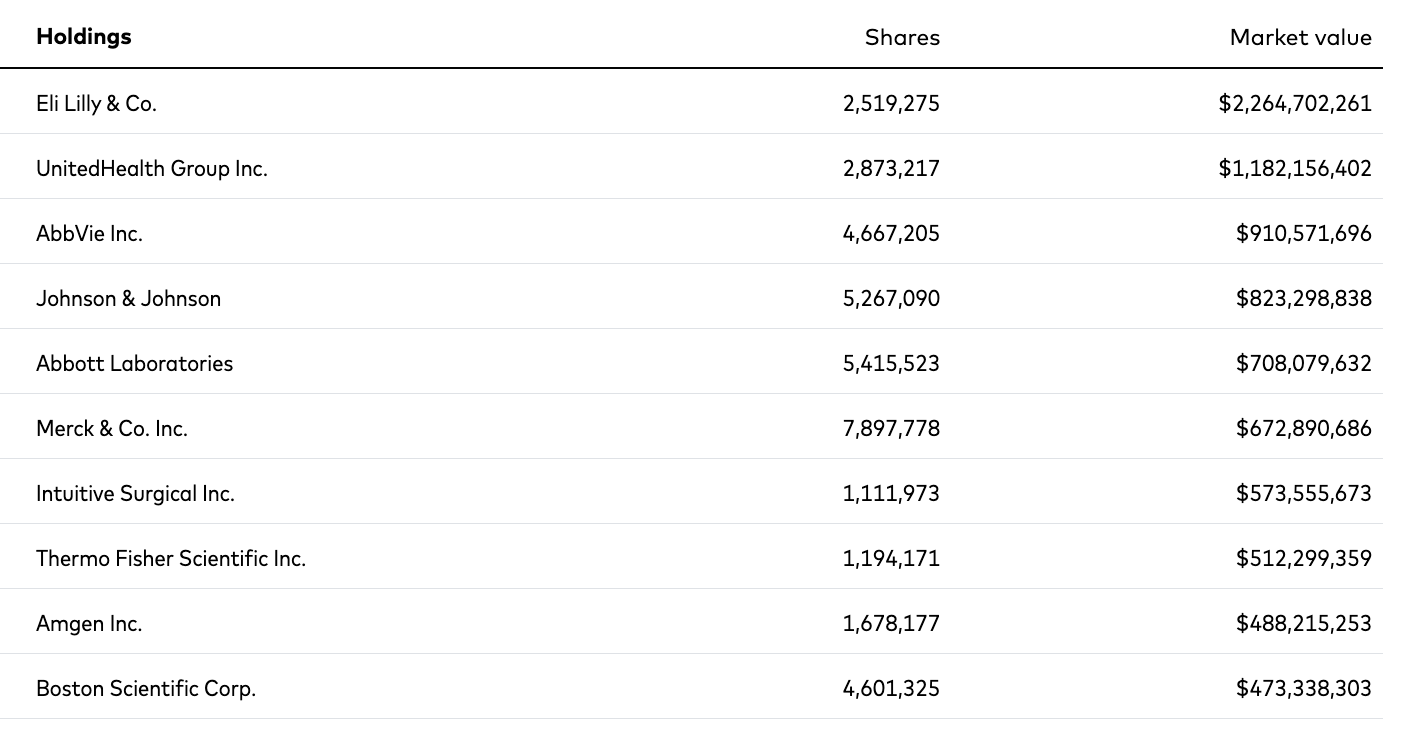Select UnitedHealth shares figure 2,873,217
Screen dimensions: 1402x740
point(891,168)
